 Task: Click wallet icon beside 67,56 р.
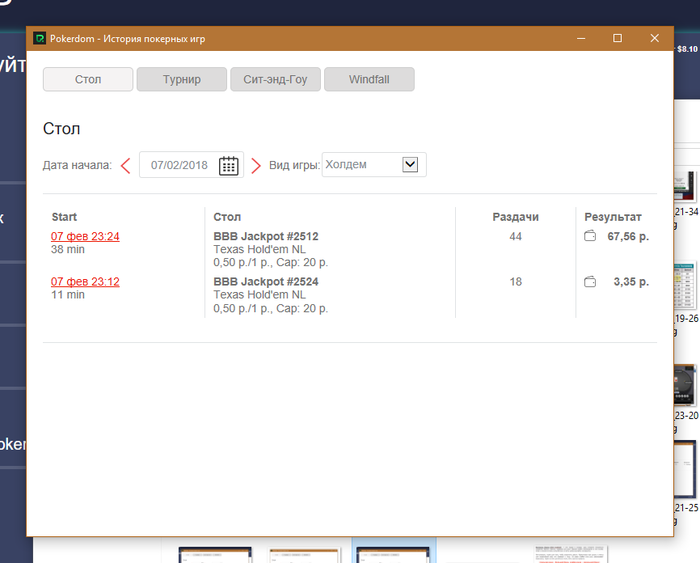coord(590,236)
